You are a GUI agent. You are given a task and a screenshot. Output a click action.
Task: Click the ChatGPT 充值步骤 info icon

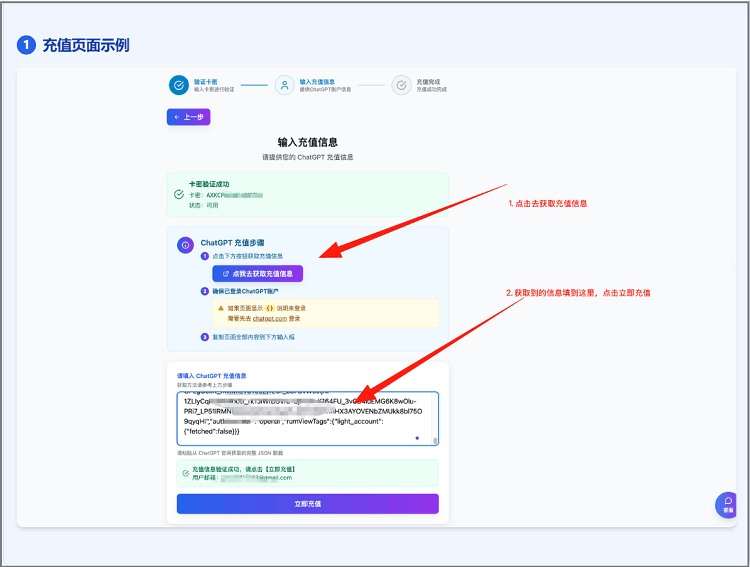pos(185,245)
